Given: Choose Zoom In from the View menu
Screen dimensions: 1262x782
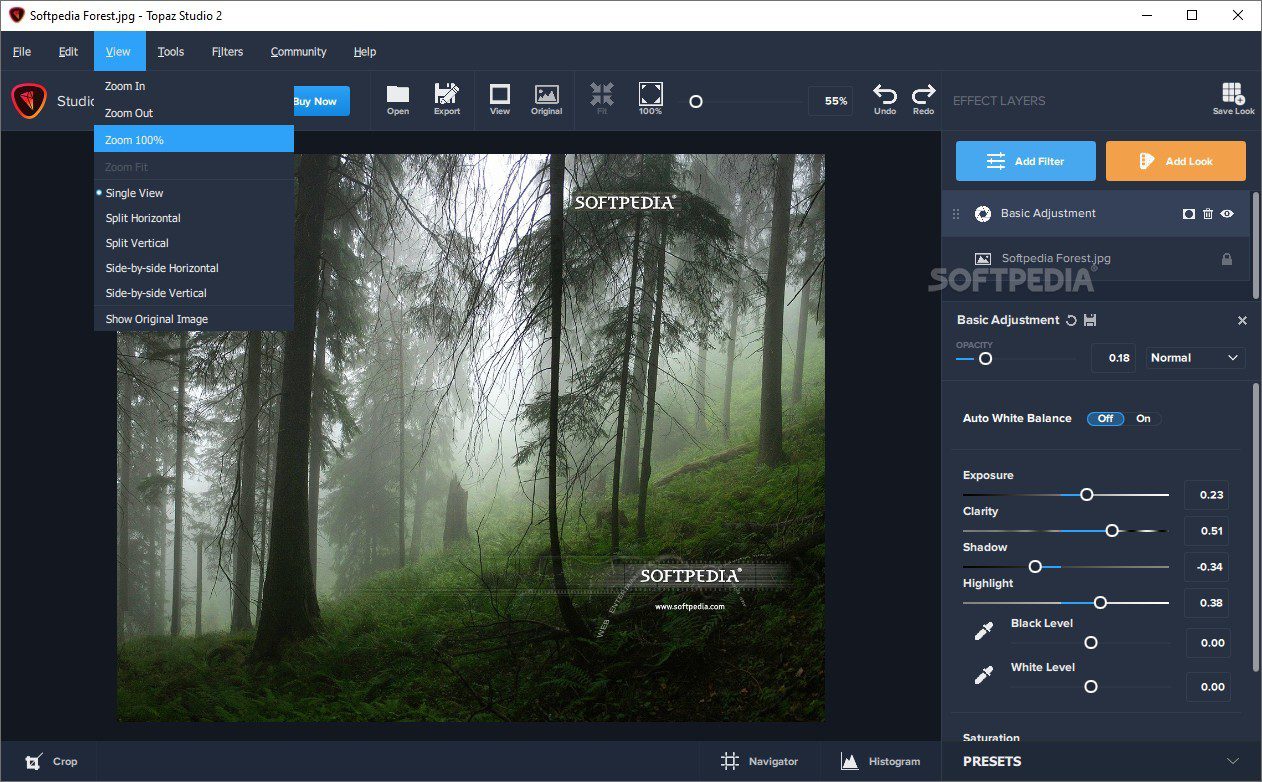Looking at the screenshot, I should point(194,86).
